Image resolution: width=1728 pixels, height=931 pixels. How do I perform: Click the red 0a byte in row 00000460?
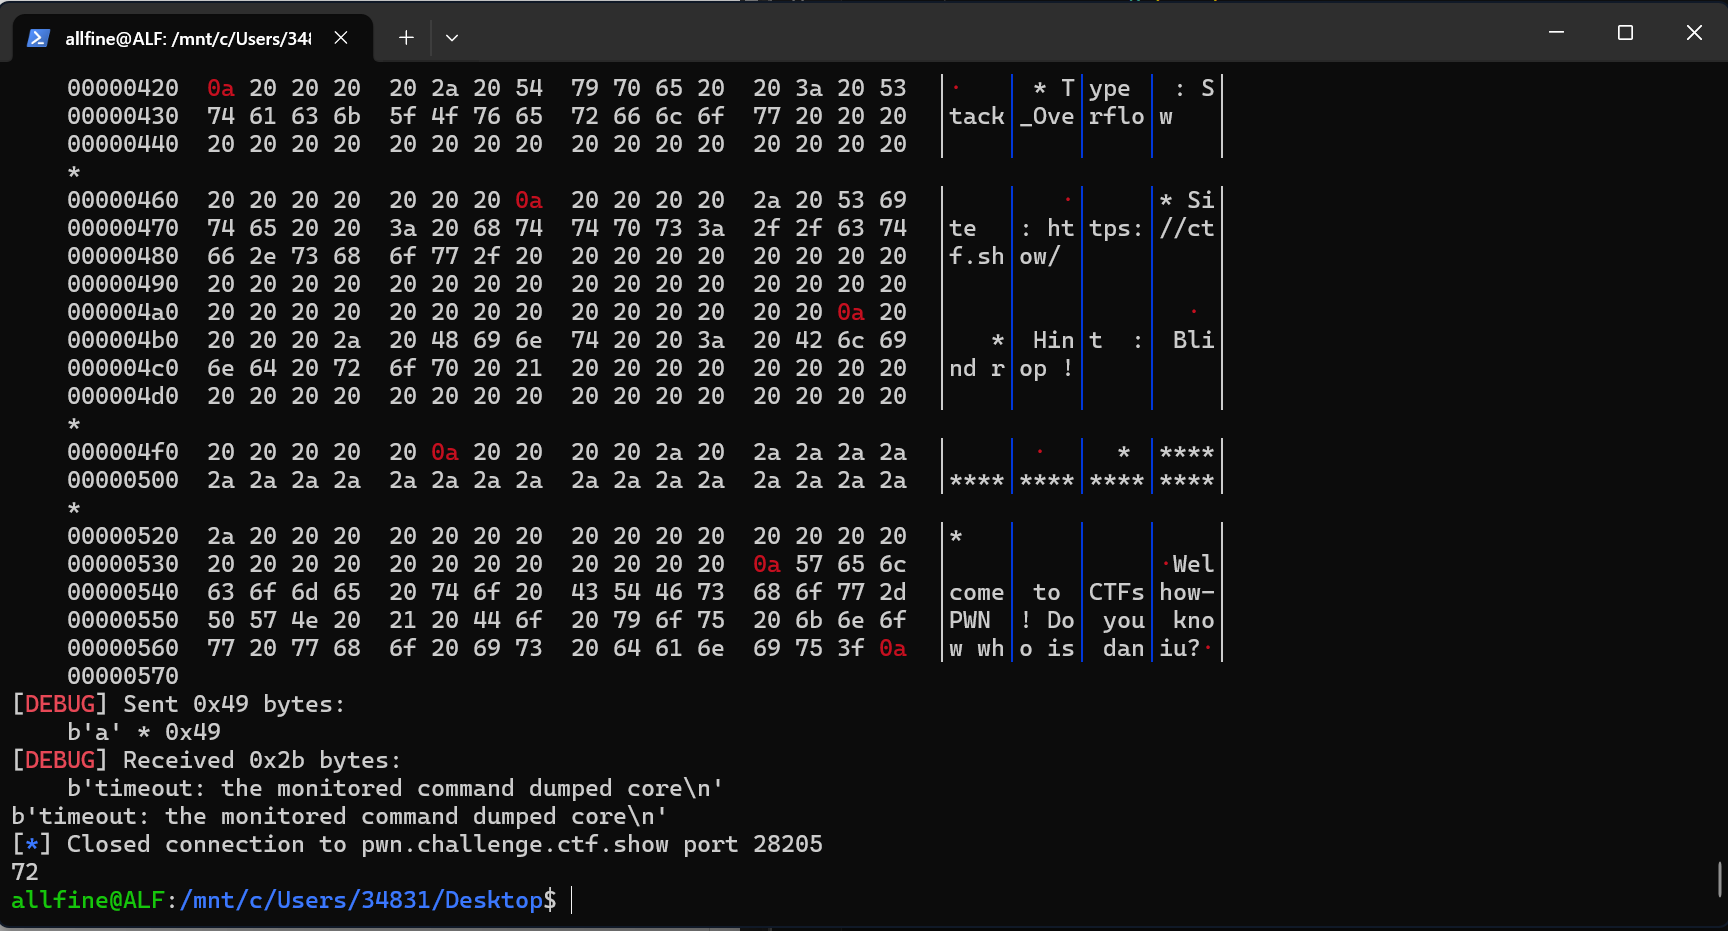click(529, 200)
